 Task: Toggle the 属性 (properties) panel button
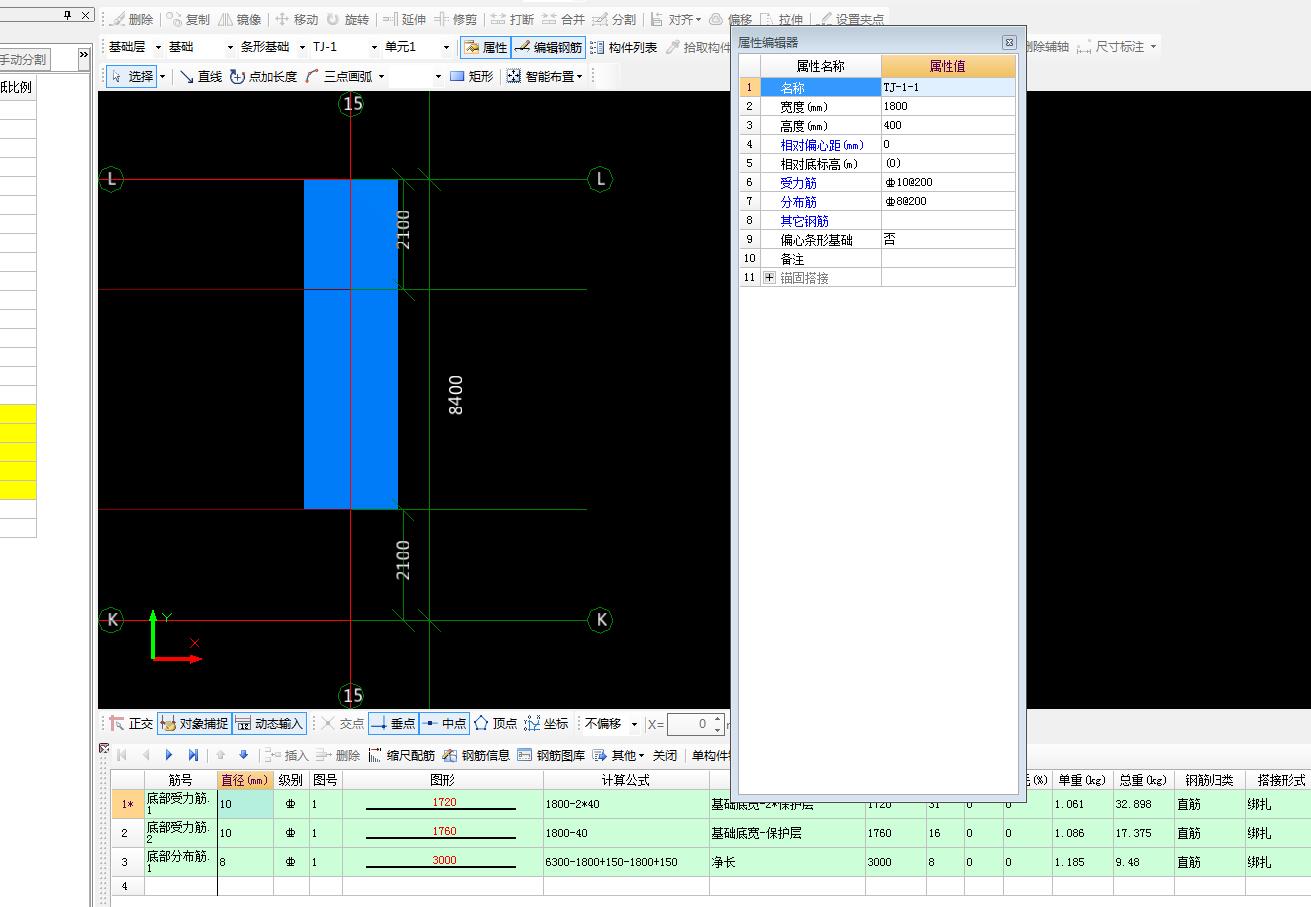tap(485, 47)
